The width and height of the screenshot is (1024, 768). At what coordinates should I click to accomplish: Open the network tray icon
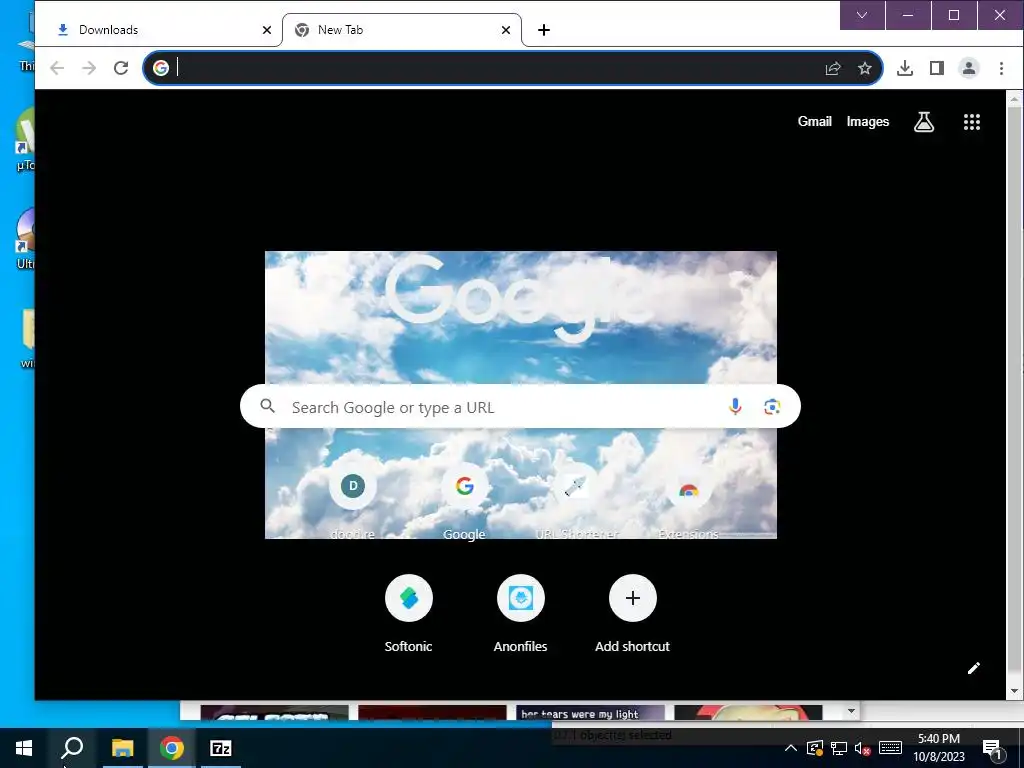tap(839, 748)
